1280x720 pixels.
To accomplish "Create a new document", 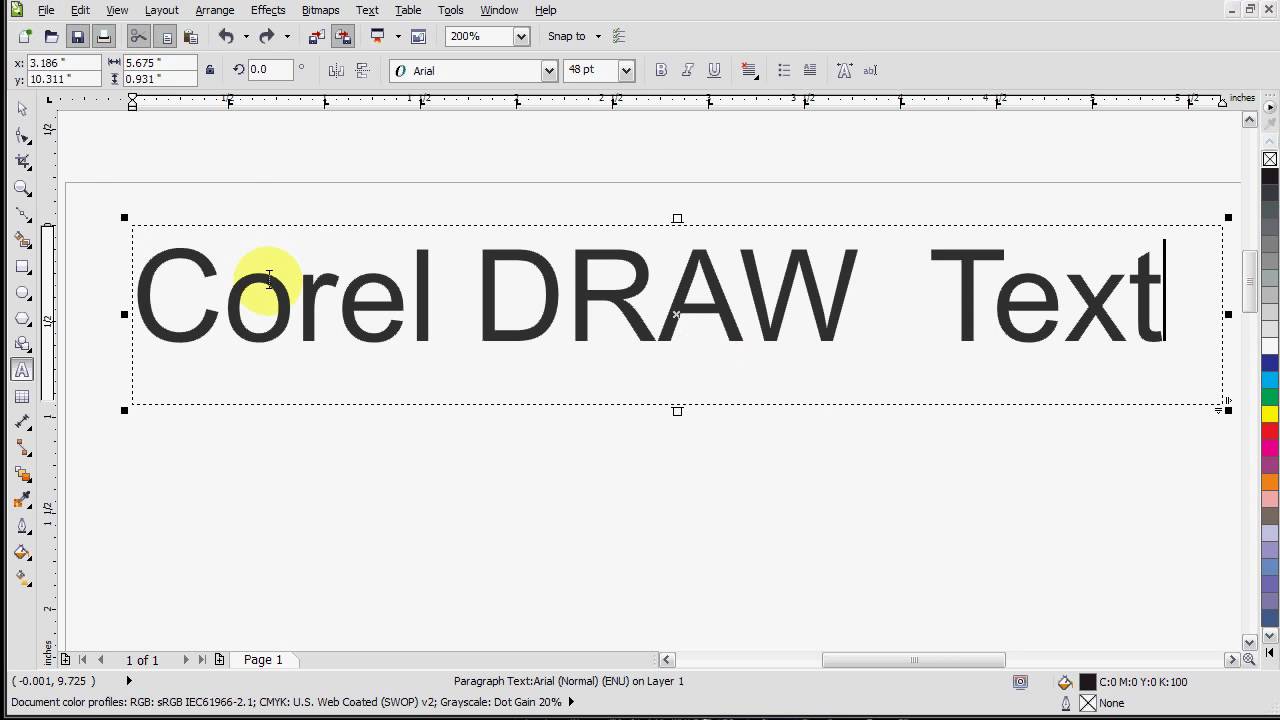I will pyautogui.click(x=25, y=37).
